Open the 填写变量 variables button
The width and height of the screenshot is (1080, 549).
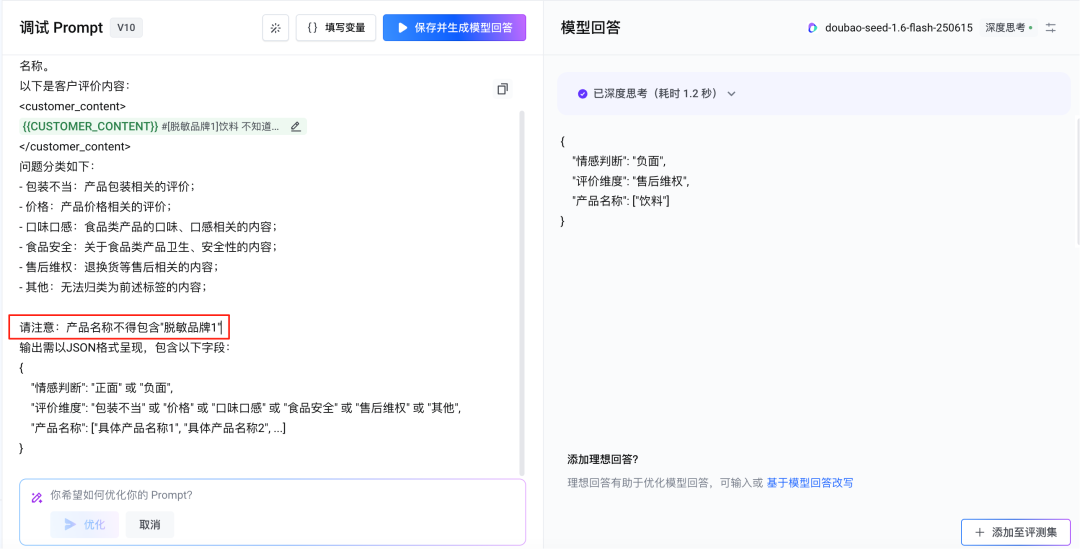(336, 28)
